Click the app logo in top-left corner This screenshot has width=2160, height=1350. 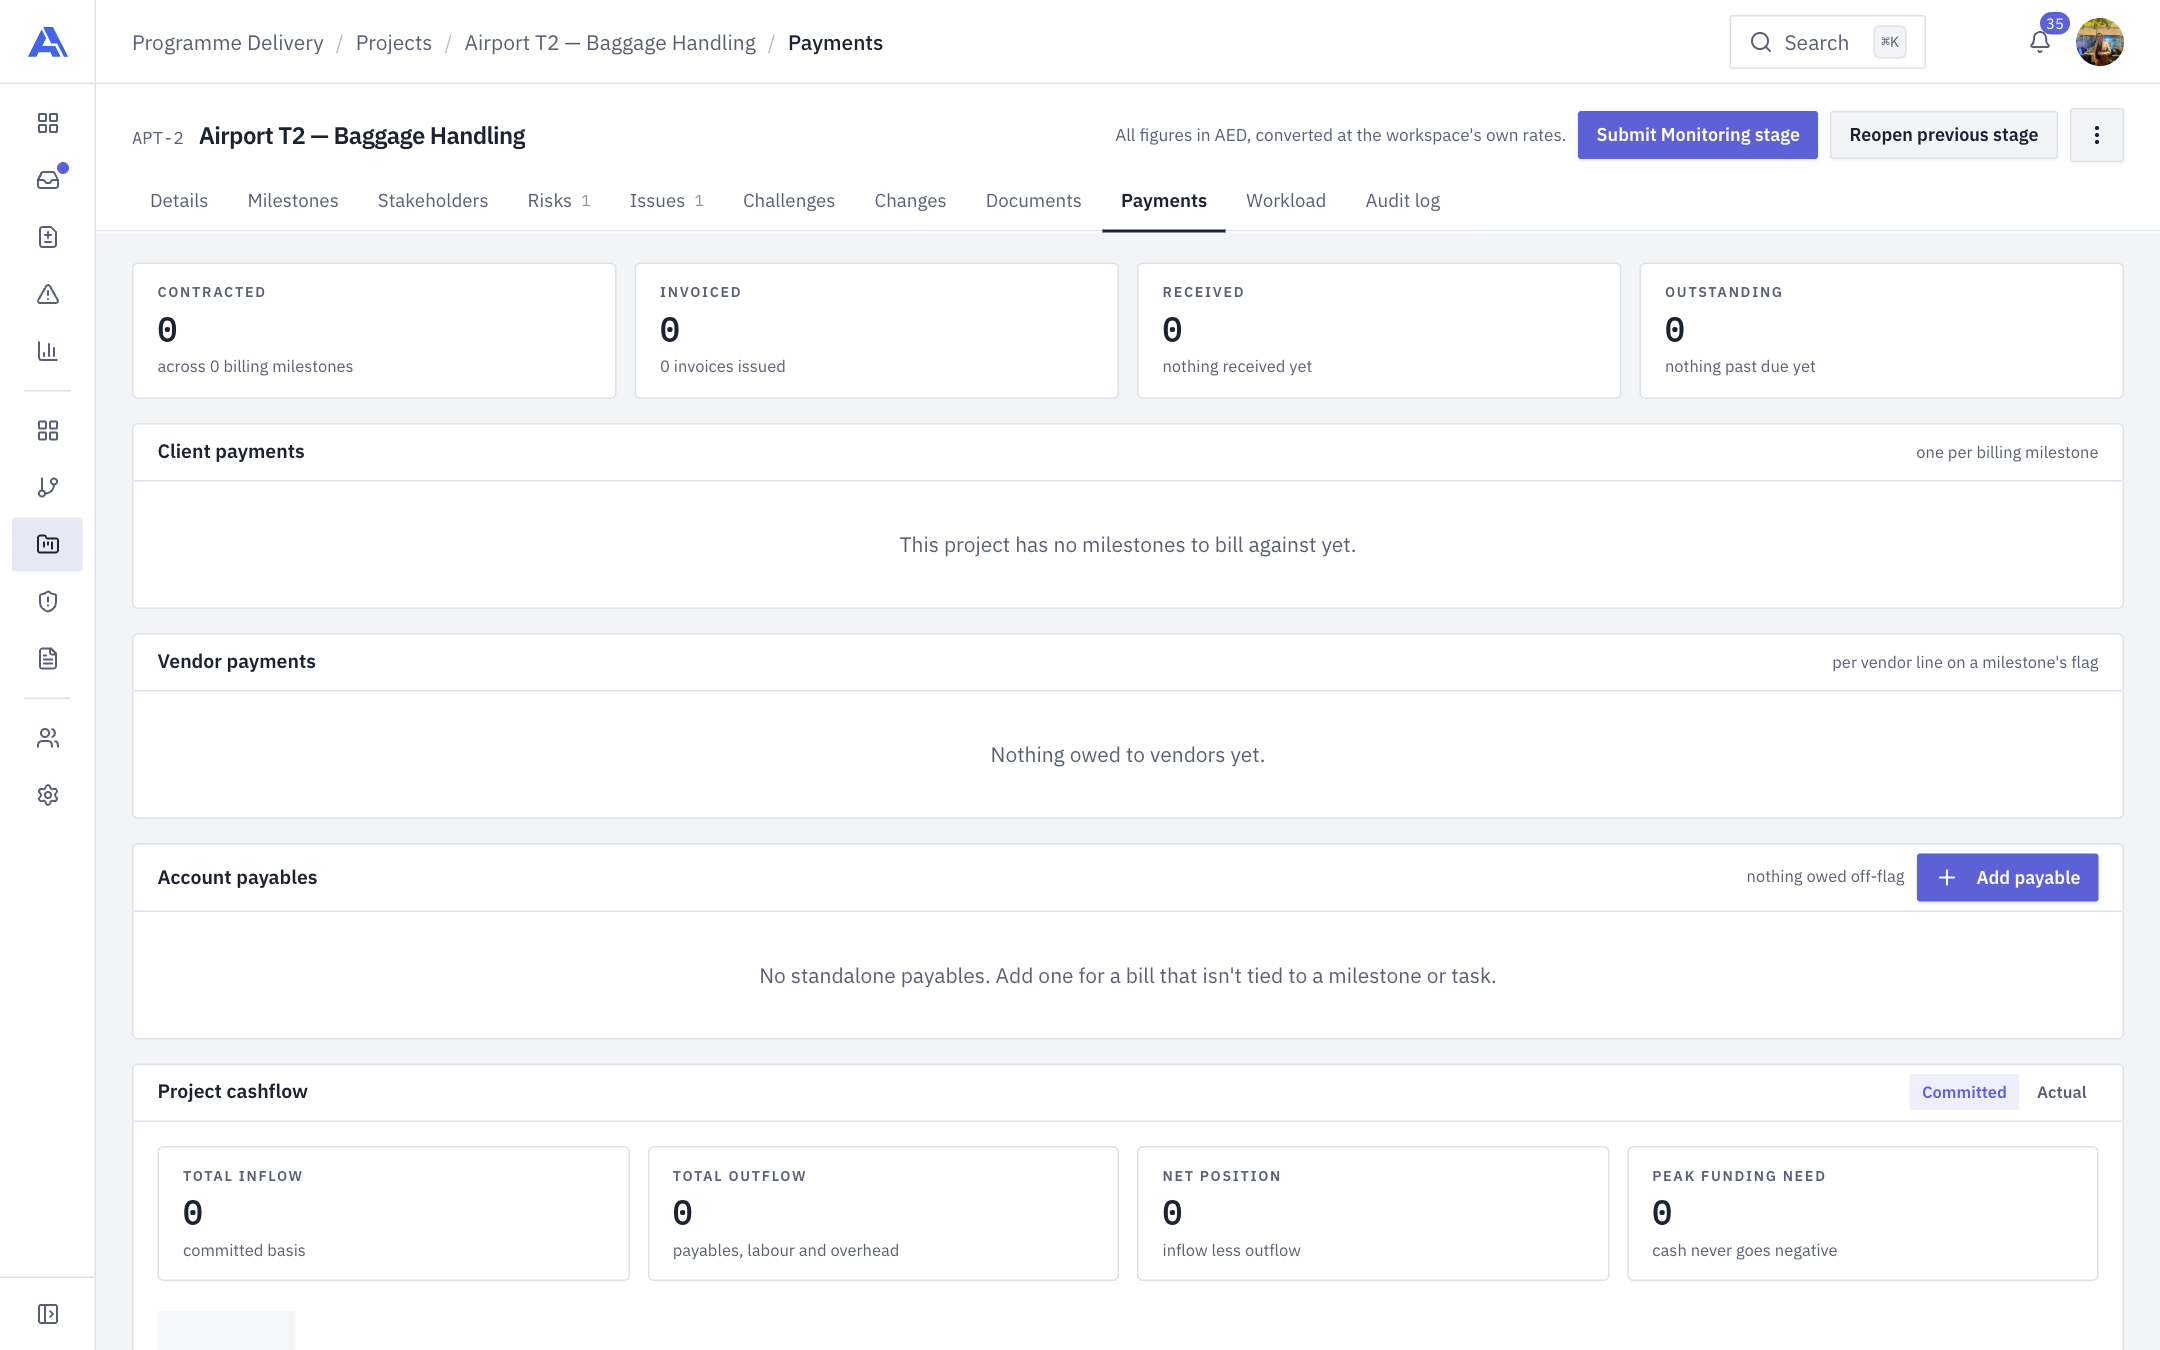(47, 42)
